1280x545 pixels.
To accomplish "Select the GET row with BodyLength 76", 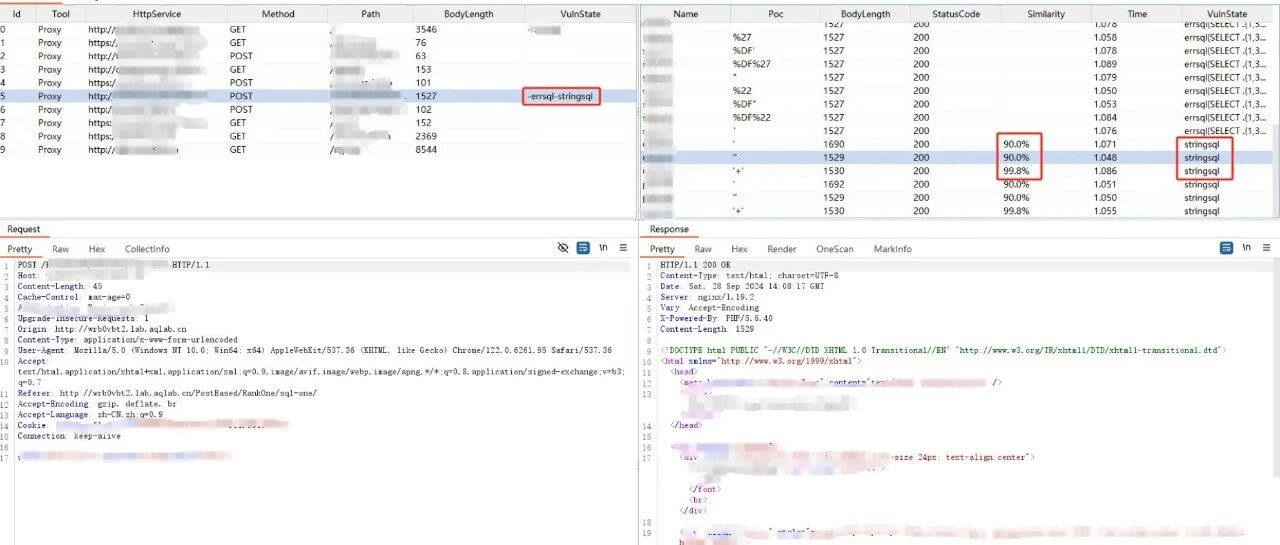I will click(318, 43).
